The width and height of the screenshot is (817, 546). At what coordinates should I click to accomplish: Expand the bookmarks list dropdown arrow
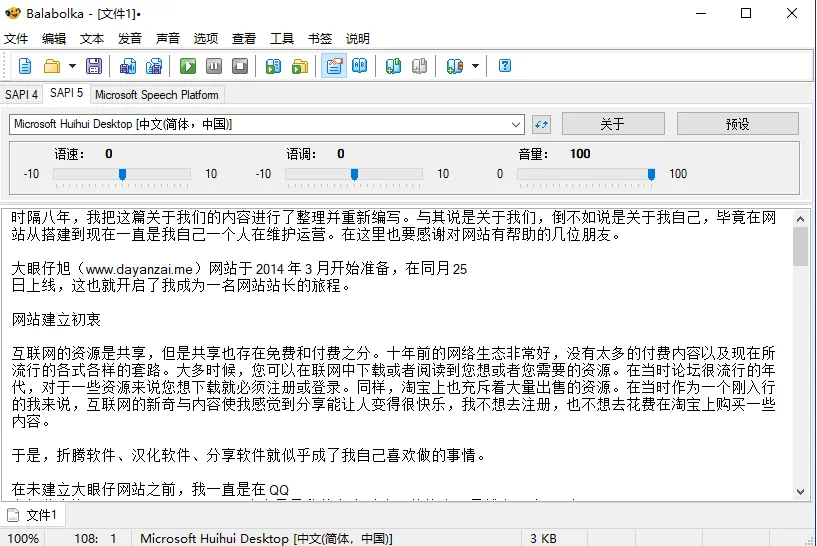point(475,66)
